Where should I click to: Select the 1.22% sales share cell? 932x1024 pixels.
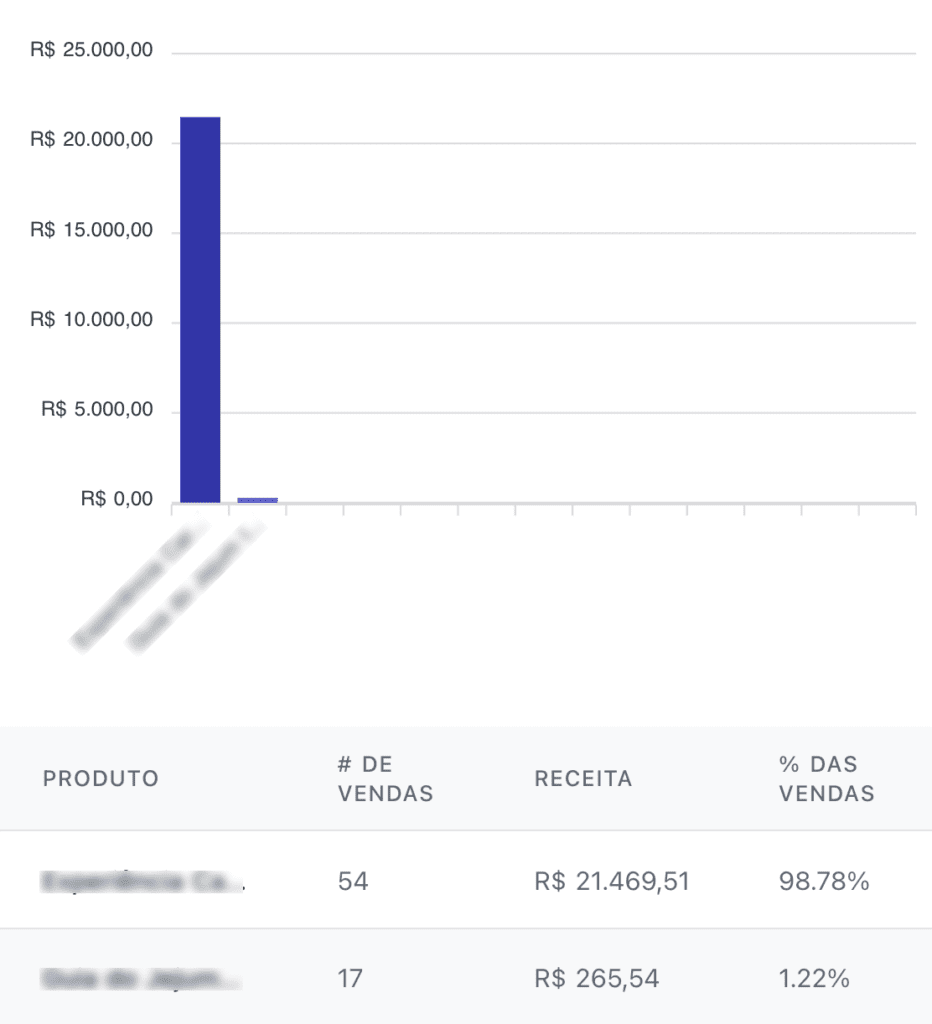click(x=814, y=978)
